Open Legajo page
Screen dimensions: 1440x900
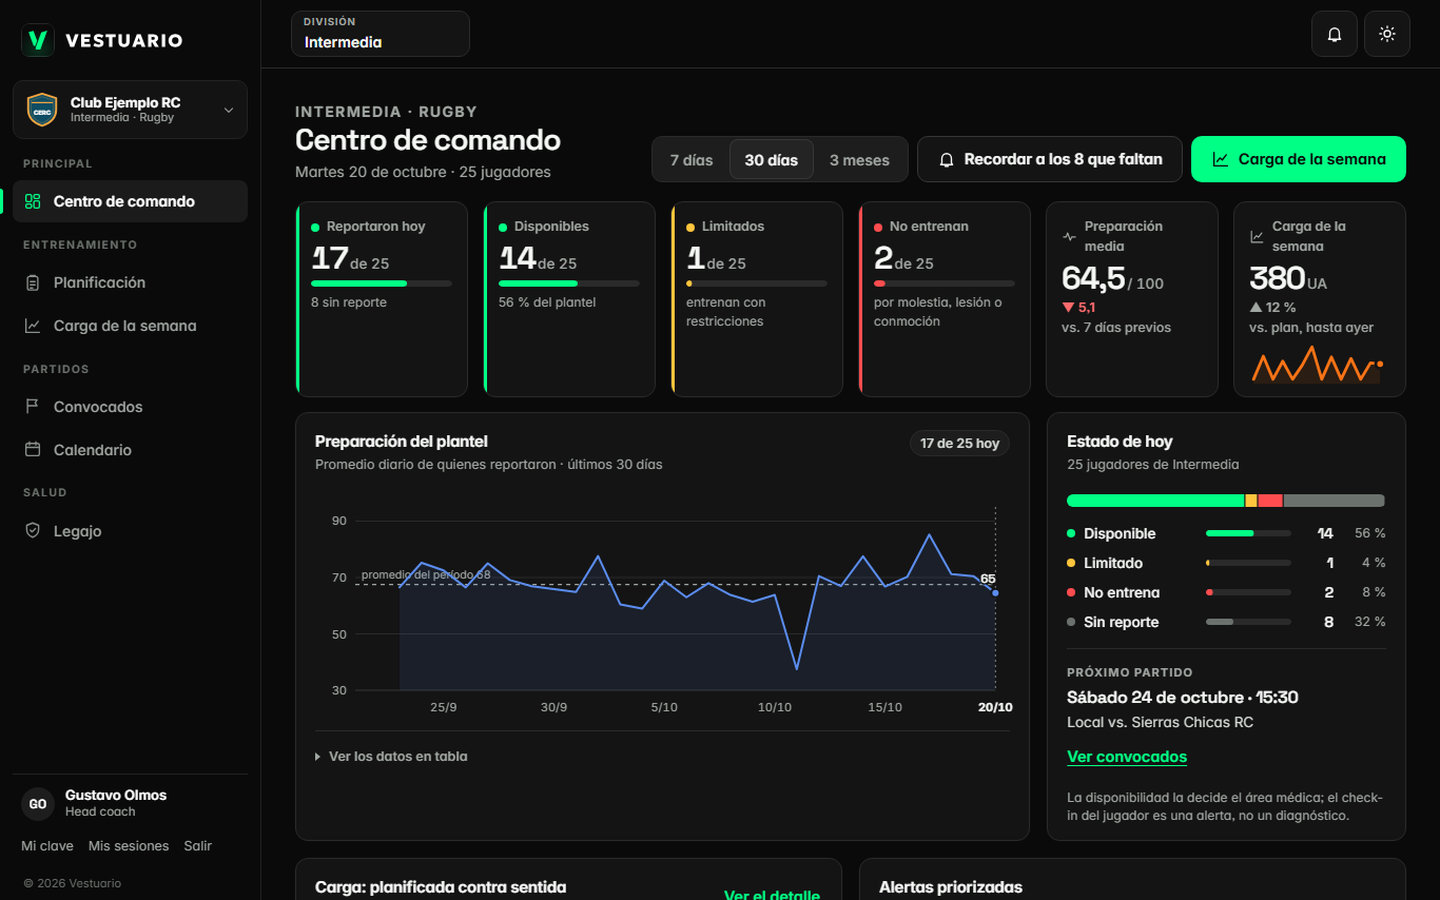[130, 531]
